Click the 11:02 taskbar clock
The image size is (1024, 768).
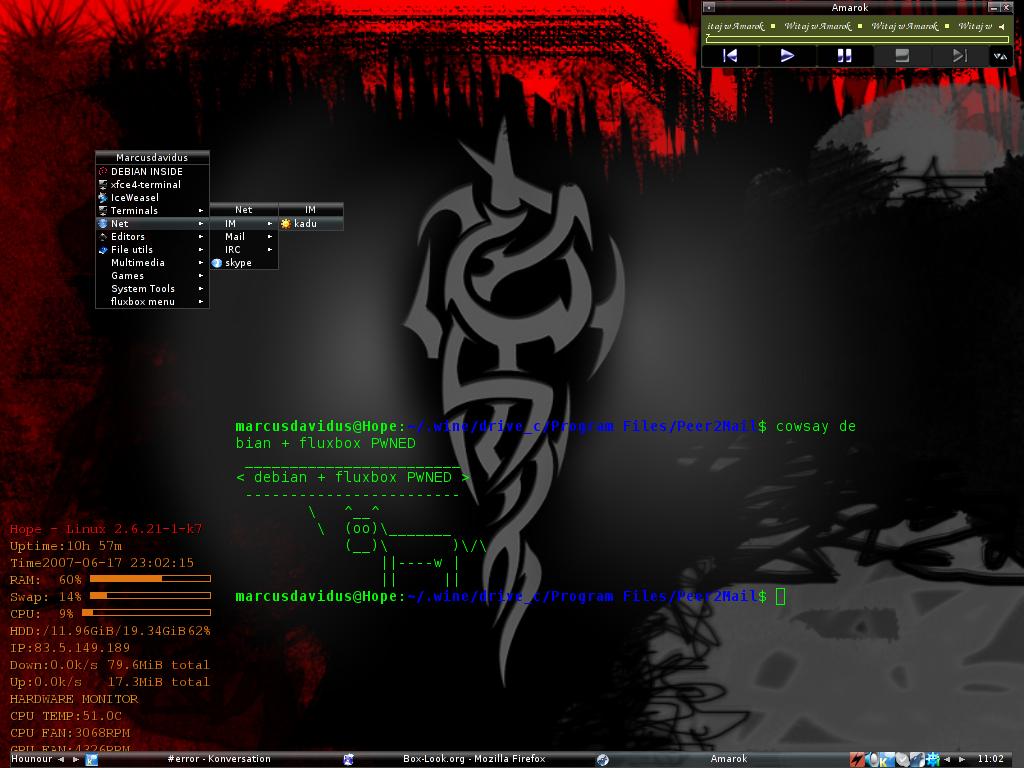tap(991, 759)
